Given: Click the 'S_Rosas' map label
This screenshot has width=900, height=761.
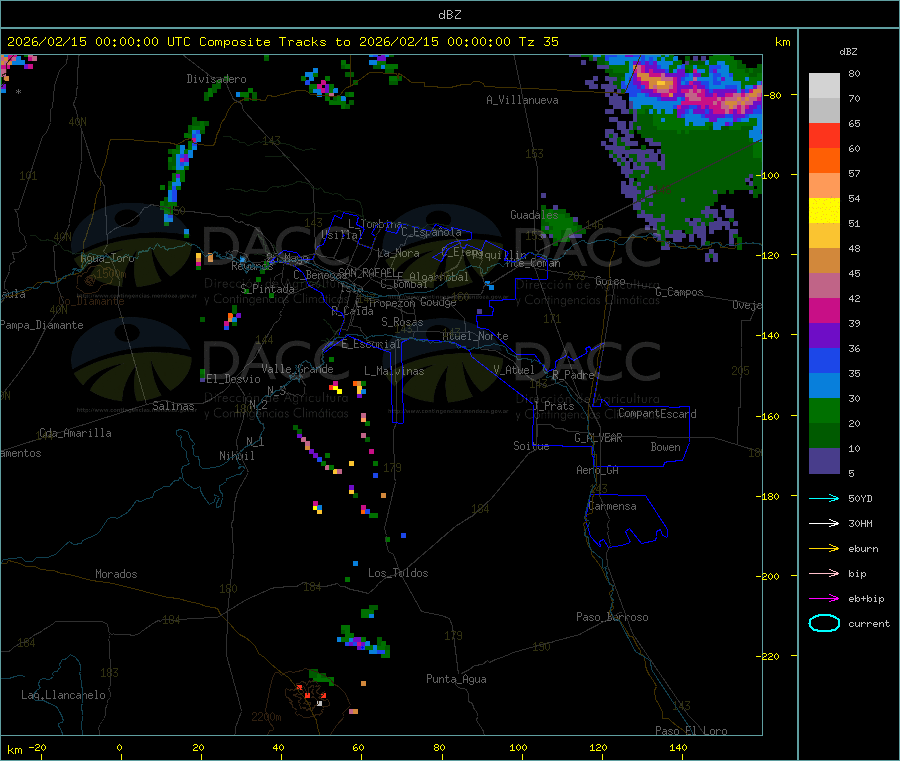Looking at the screenshot, I should pos(402,322).
